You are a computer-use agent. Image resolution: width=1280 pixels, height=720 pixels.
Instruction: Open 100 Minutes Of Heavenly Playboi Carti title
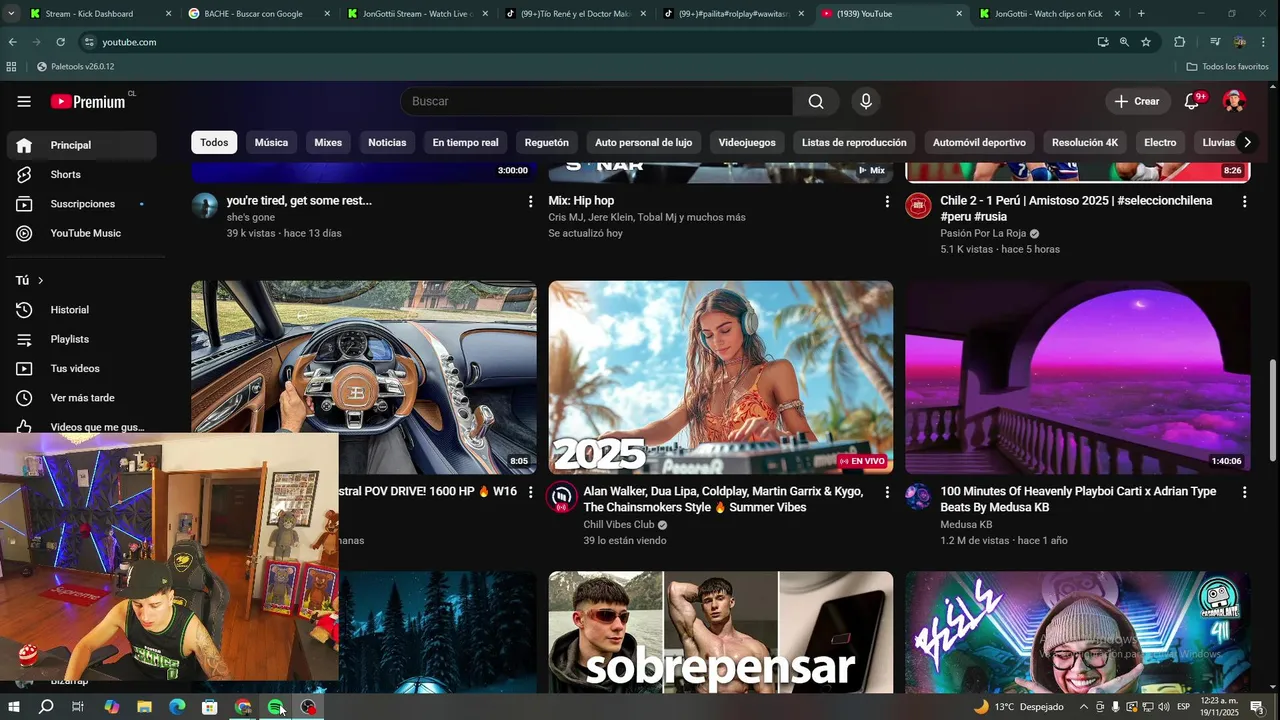pyautogui.click(x=1078, y=500)
